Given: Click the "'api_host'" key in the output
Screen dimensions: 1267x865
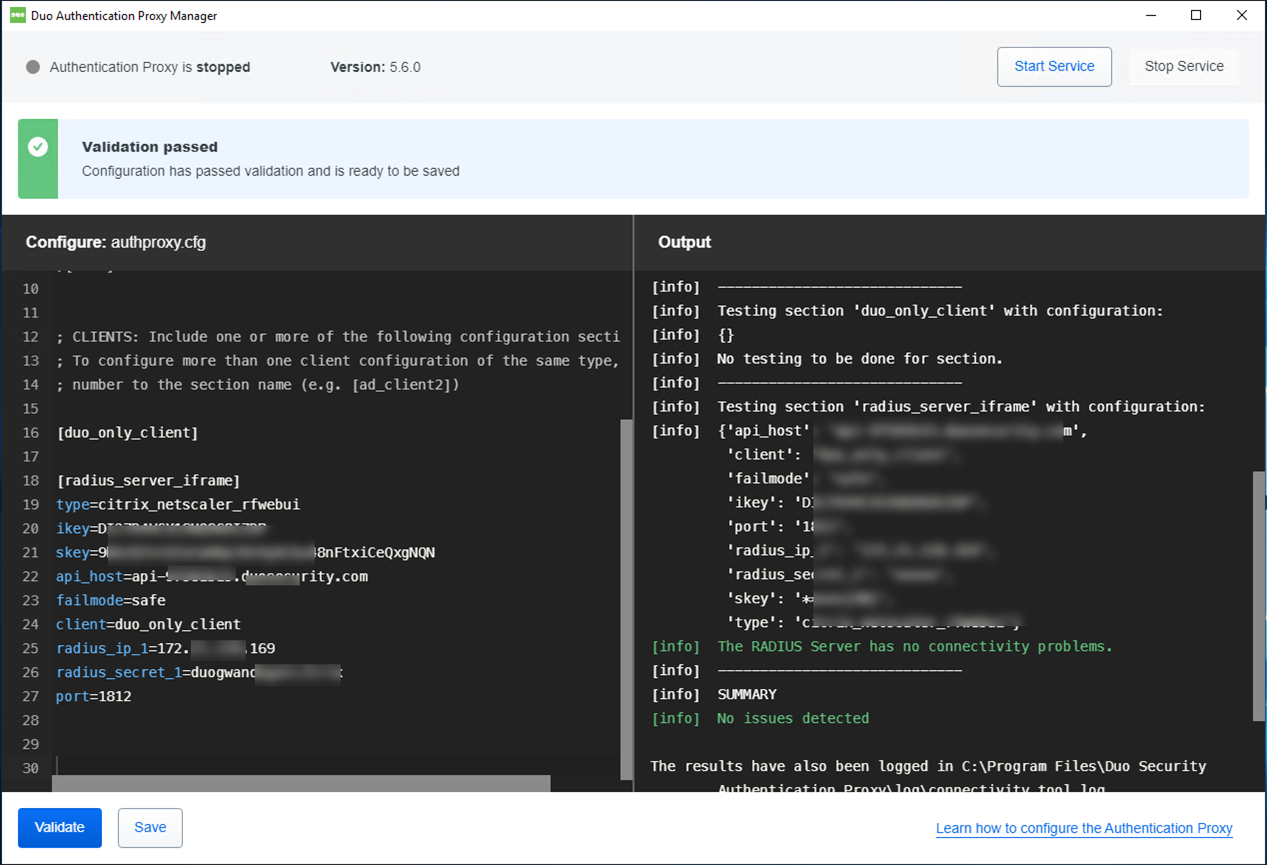Looking at the screenshot, I should (767, 431).
